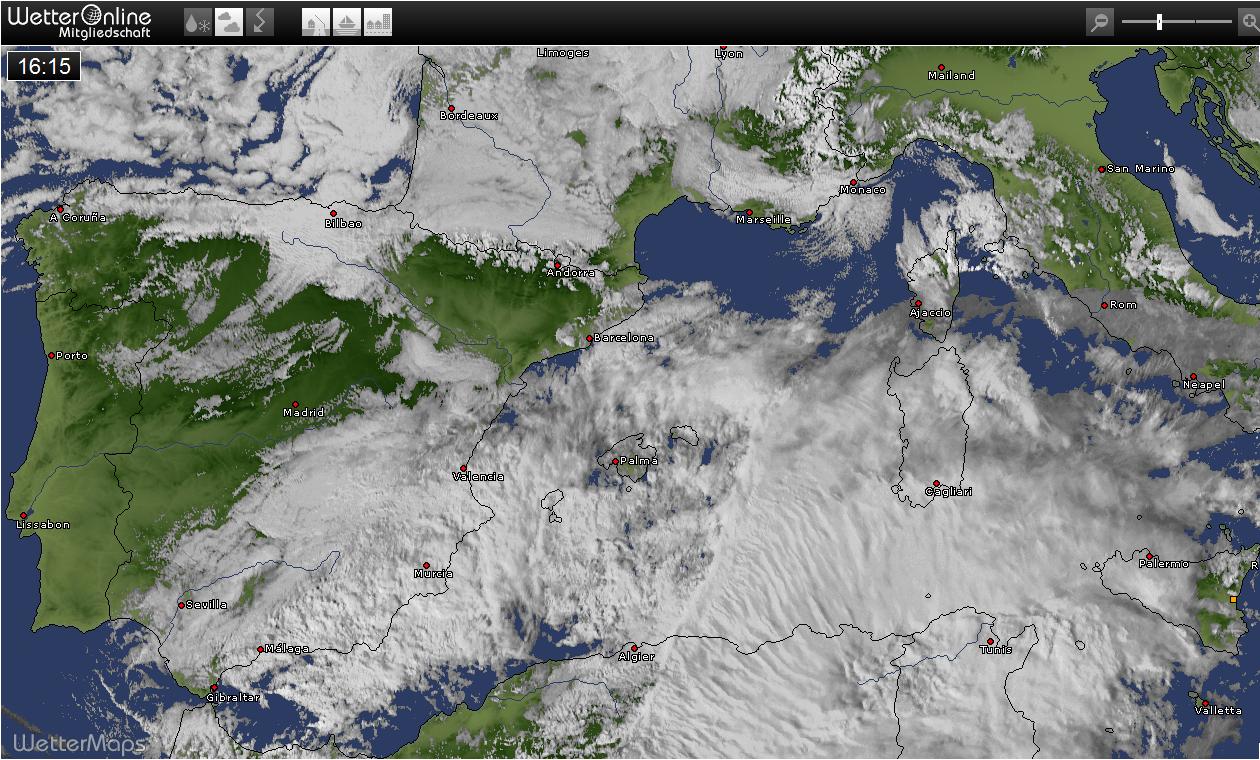This screenshot has width=1260, height=760.
Task: Select the Limoges city label
Action: [x=563, y=52]
